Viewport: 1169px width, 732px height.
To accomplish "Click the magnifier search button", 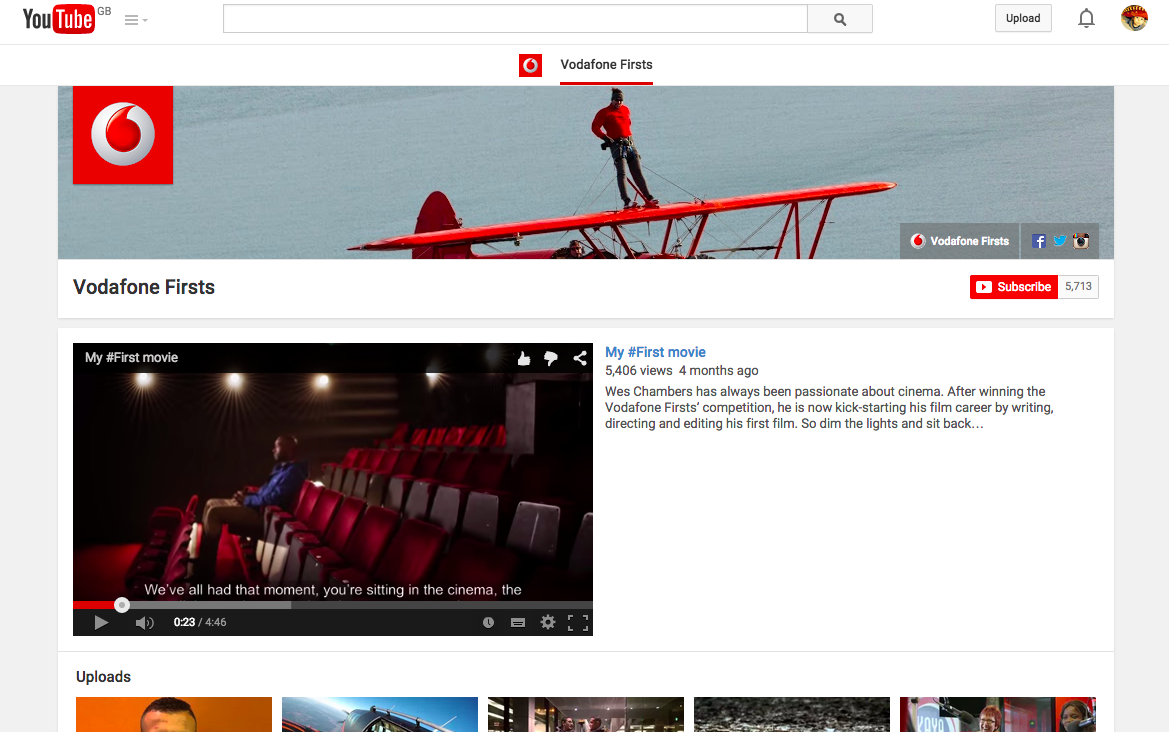I will 840,19.
